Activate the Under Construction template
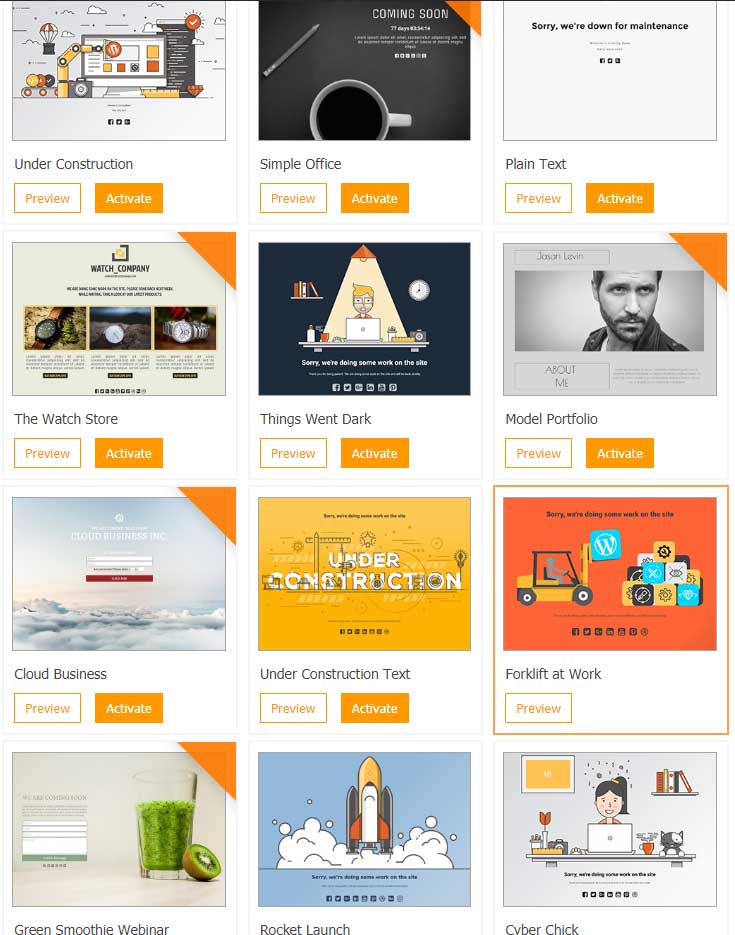735x935 pixels. 129,198
